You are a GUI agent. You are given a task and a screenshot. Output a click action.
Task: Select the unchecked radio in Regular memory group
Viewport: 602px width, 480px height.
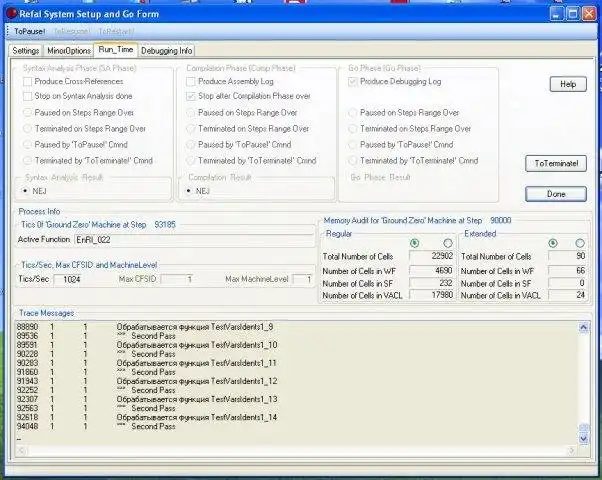(x=448, y=243)
